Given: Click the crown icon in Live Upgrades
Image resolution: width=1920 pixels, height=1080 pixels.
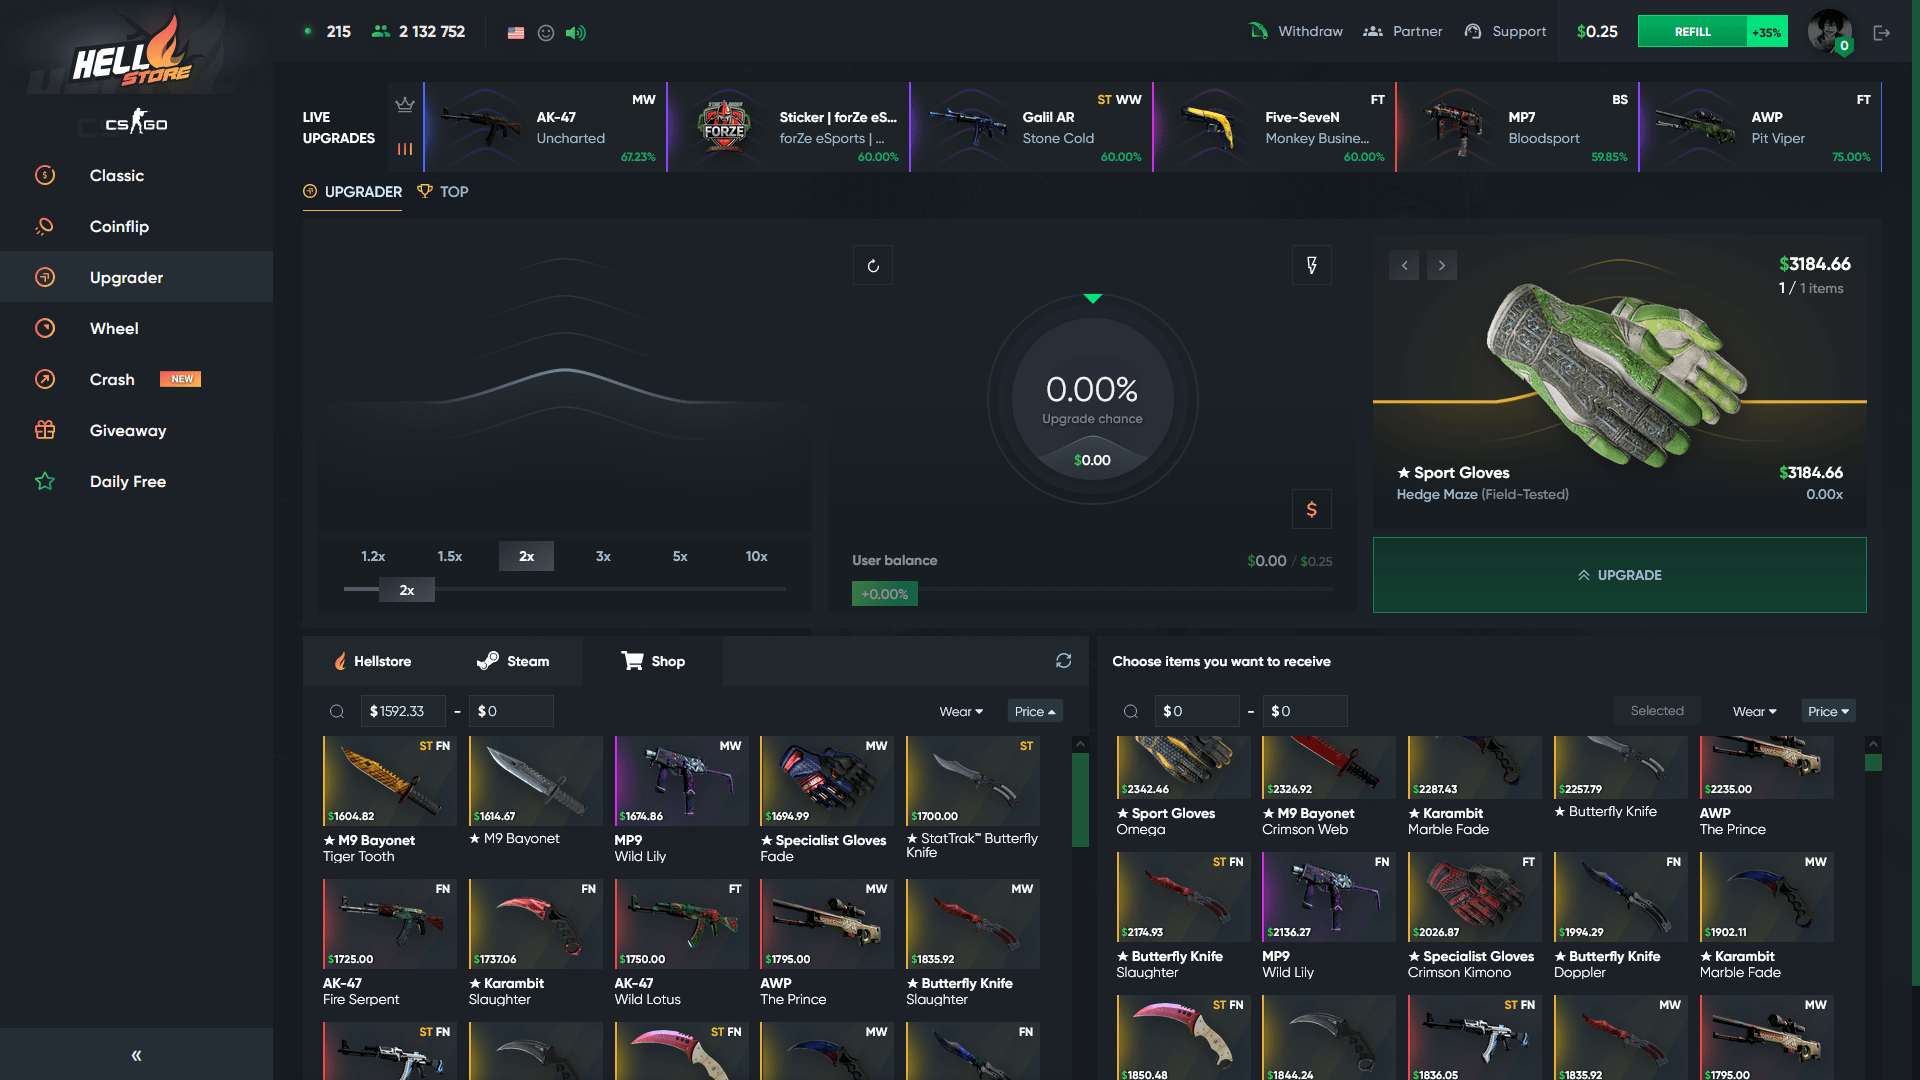Looking at the screenshot, I should point(404,104).
